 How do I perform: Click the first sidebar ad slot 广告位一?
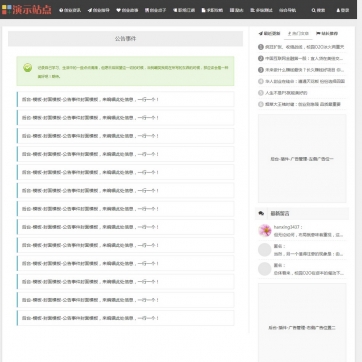(x=302, y=159)
